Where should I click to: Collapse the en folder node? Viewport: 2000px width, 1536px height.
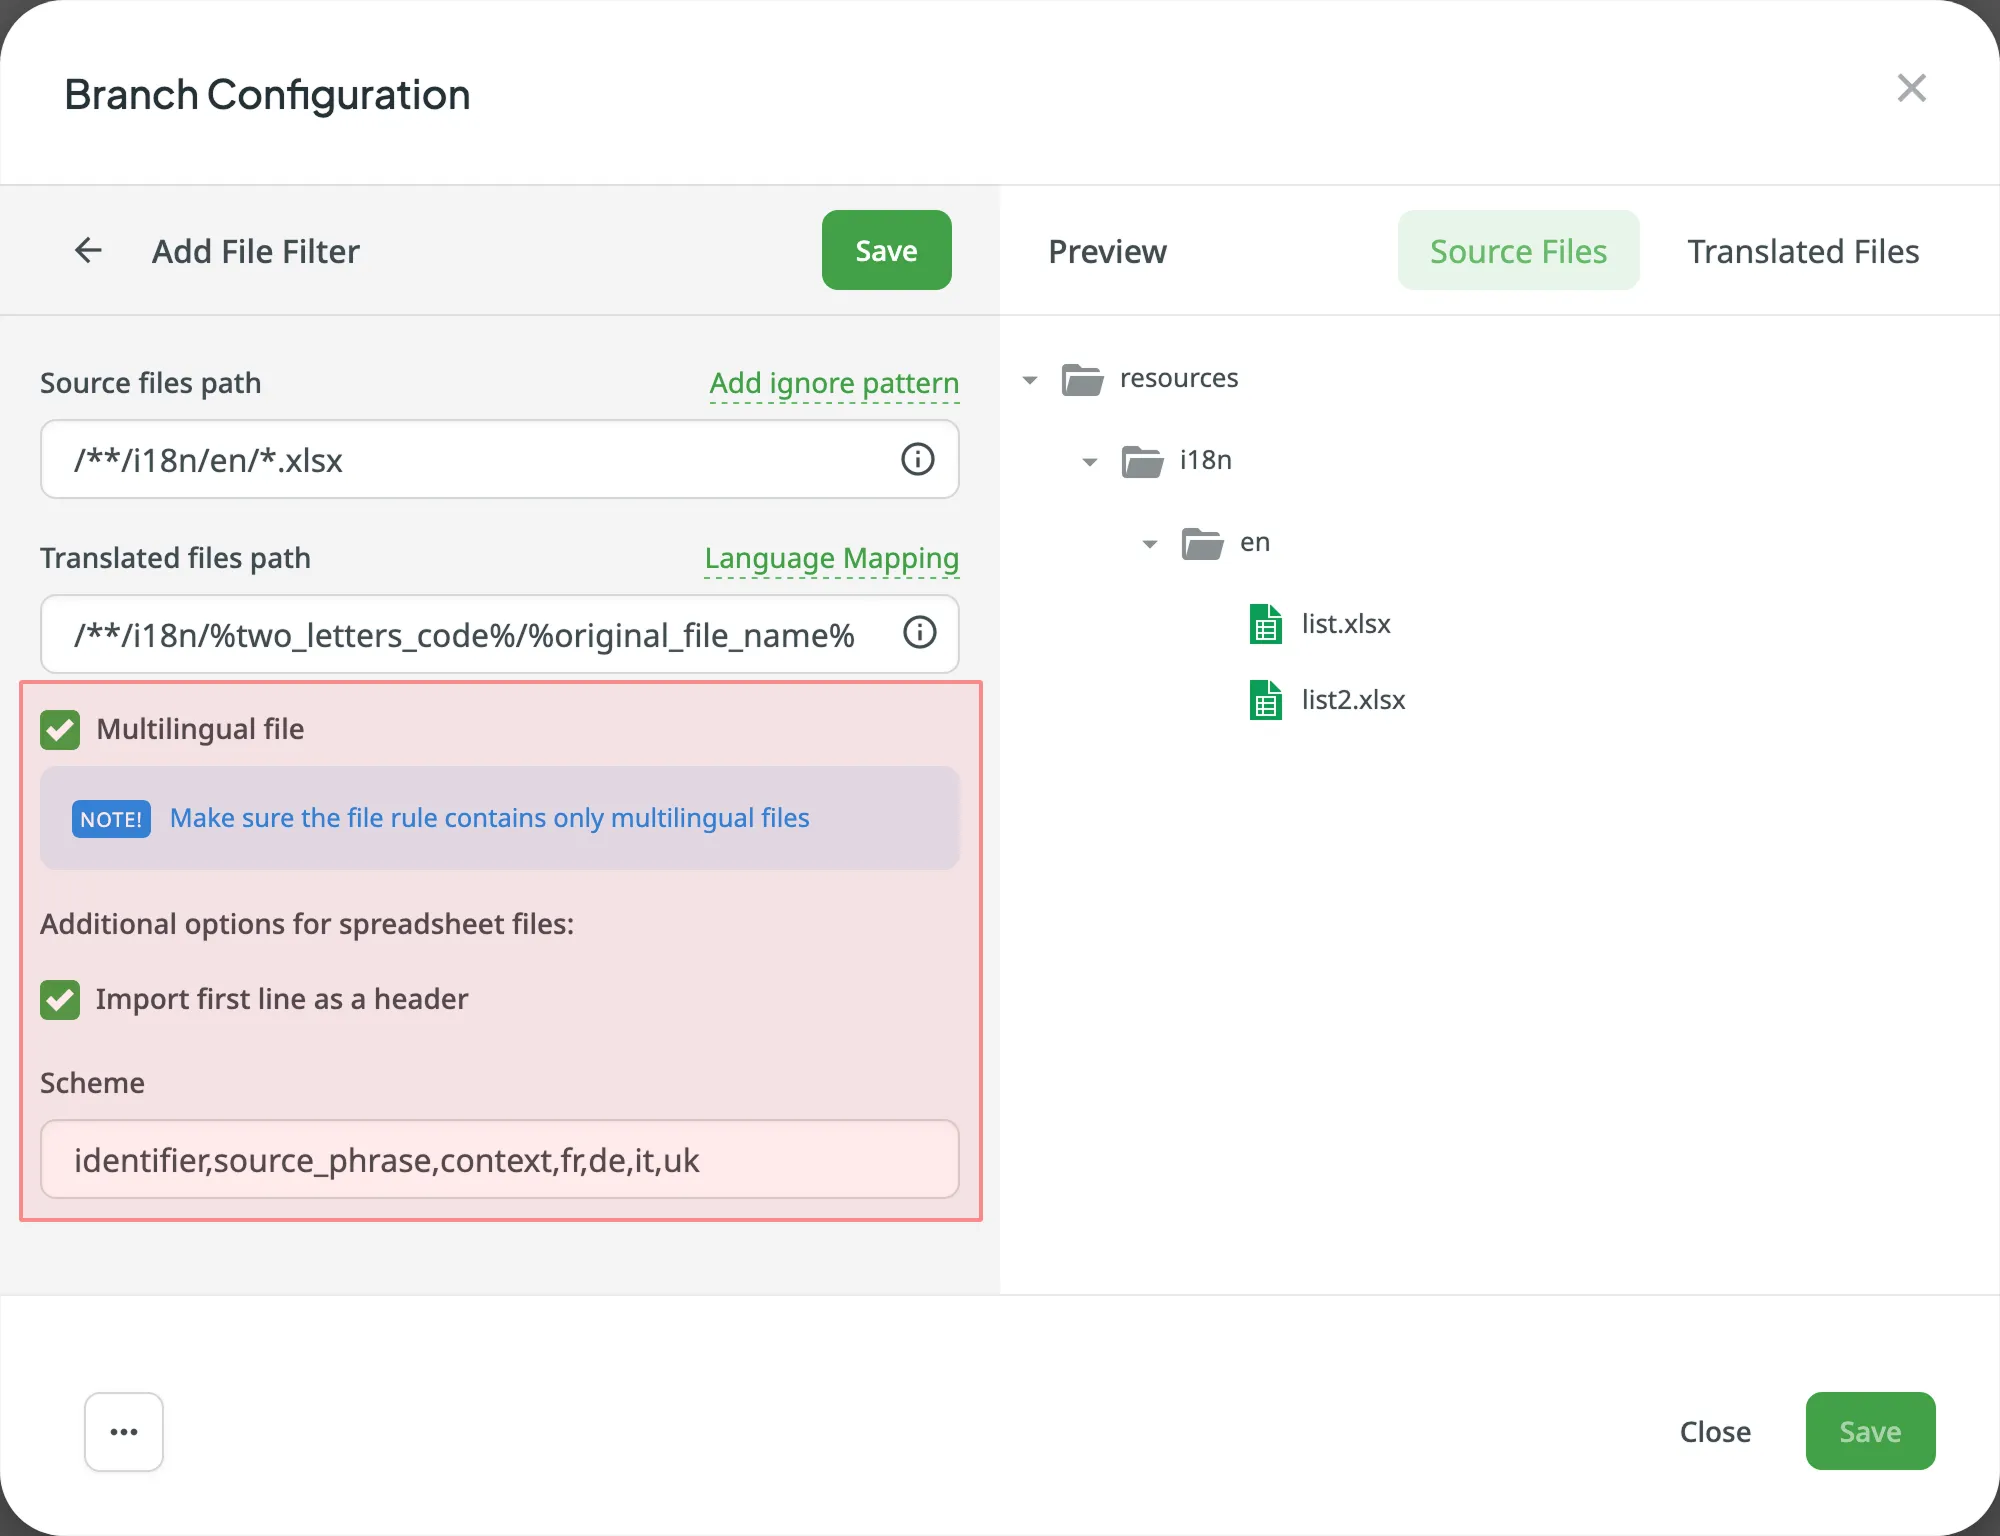1148,543
